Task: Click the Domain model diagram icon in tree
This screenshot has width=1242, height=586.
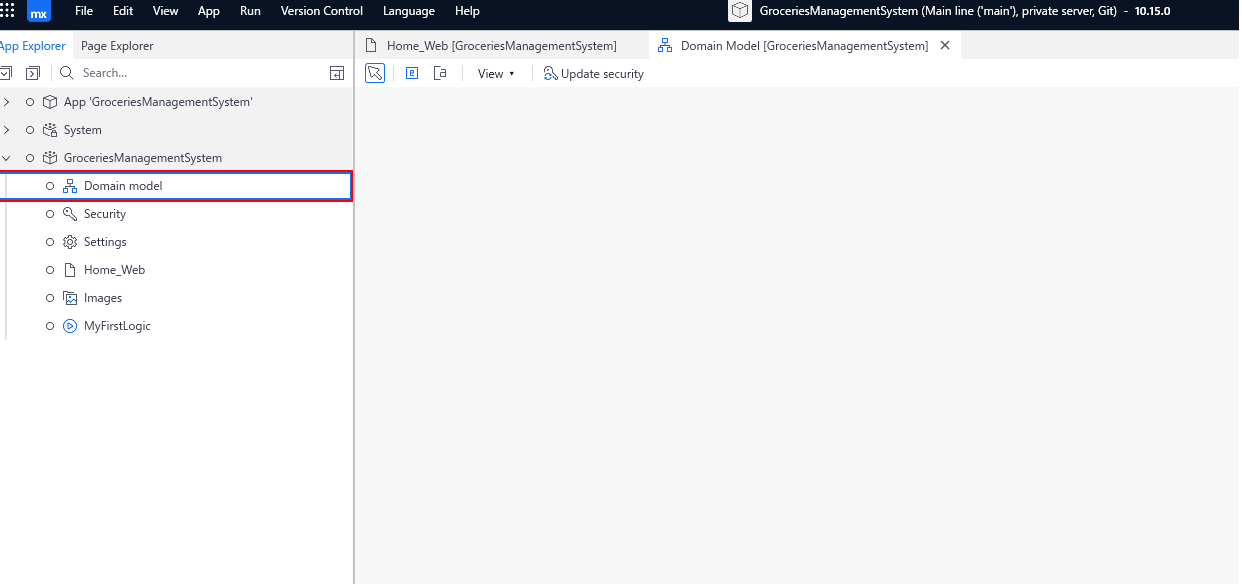Action: click(70, 186)
